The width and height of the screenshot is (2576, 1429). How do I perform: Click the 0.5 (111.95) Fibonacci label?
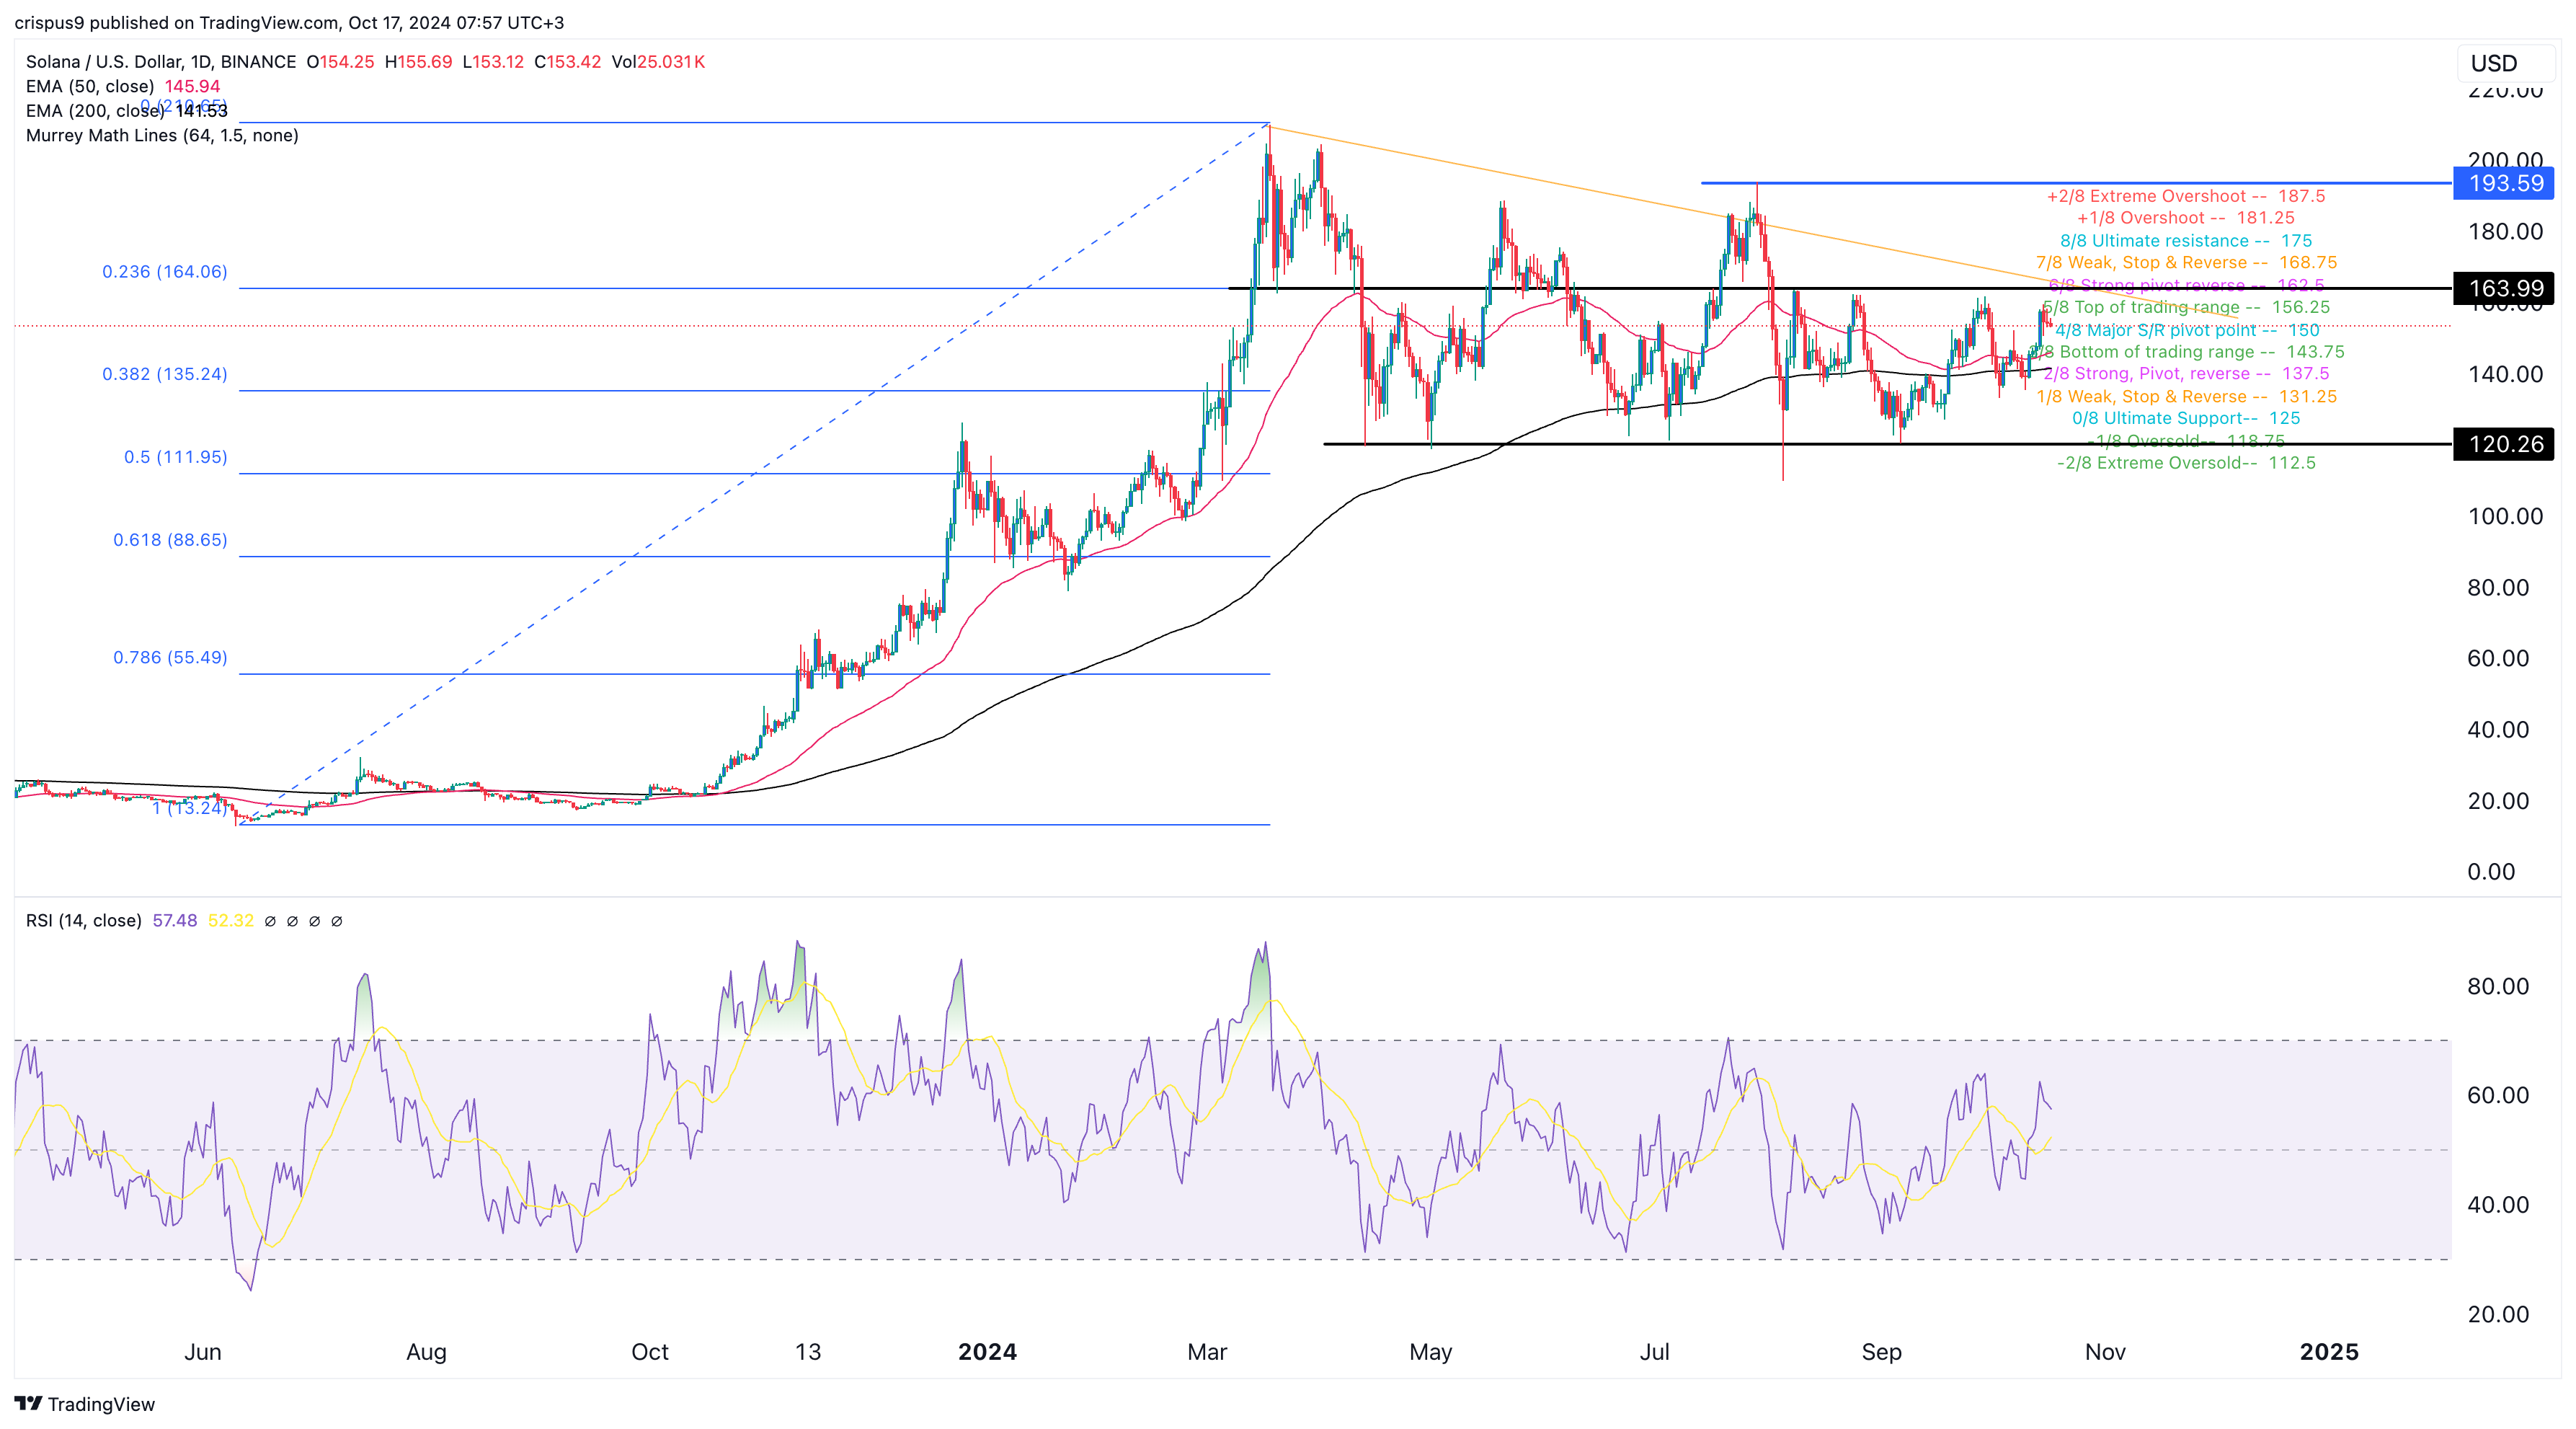point(176,457)
